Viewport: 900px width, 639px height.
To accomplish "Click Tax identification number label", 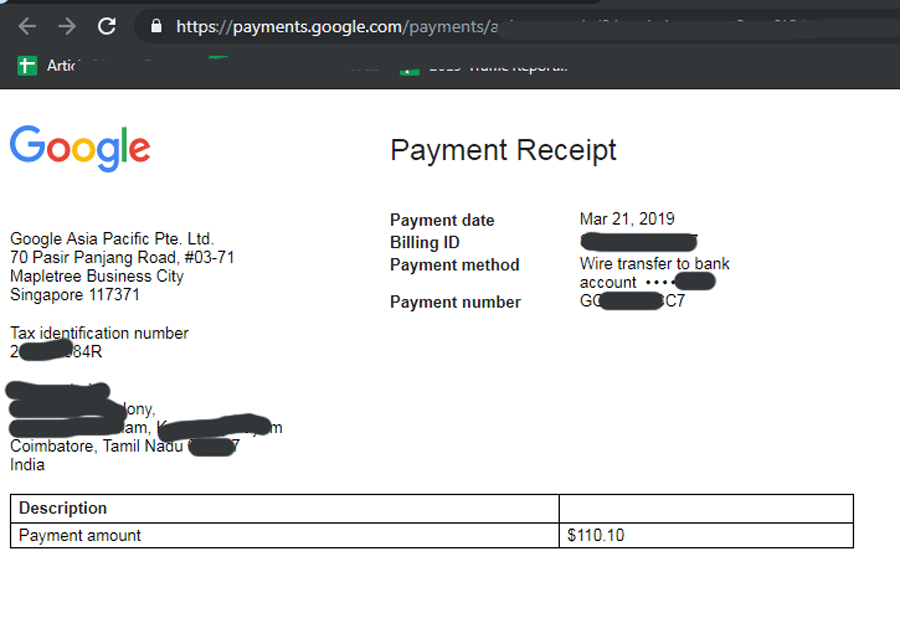I will tap(99, 333).
